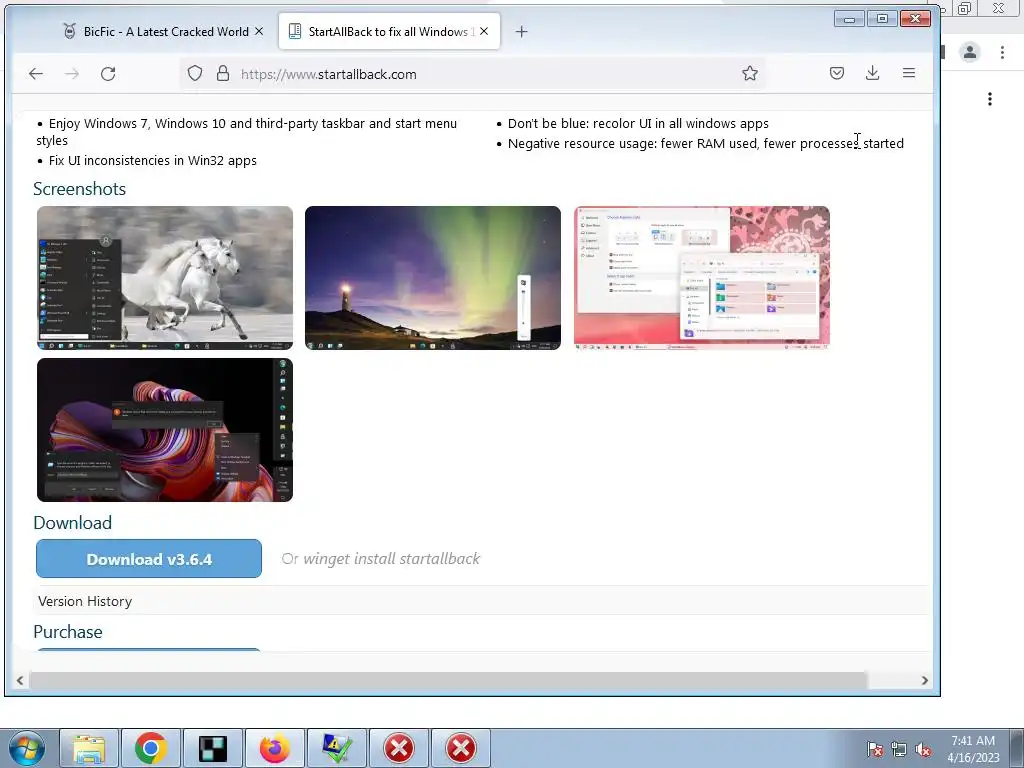Open the second red X taskbar item
The image size is (1024, 768).
(461, 748)
